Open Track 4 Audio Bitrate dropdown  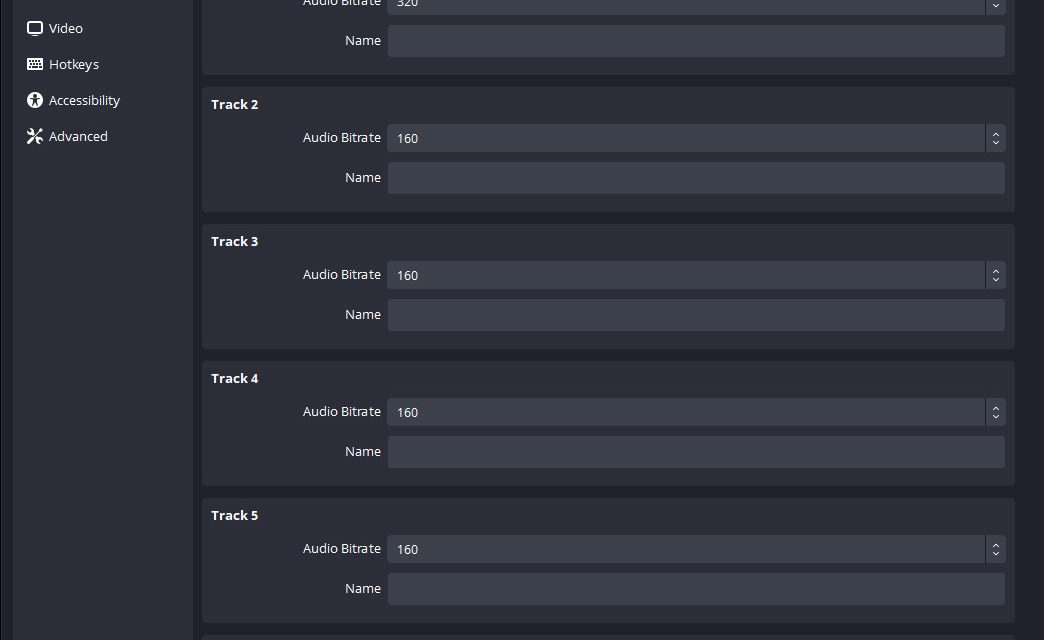[686, 412]
